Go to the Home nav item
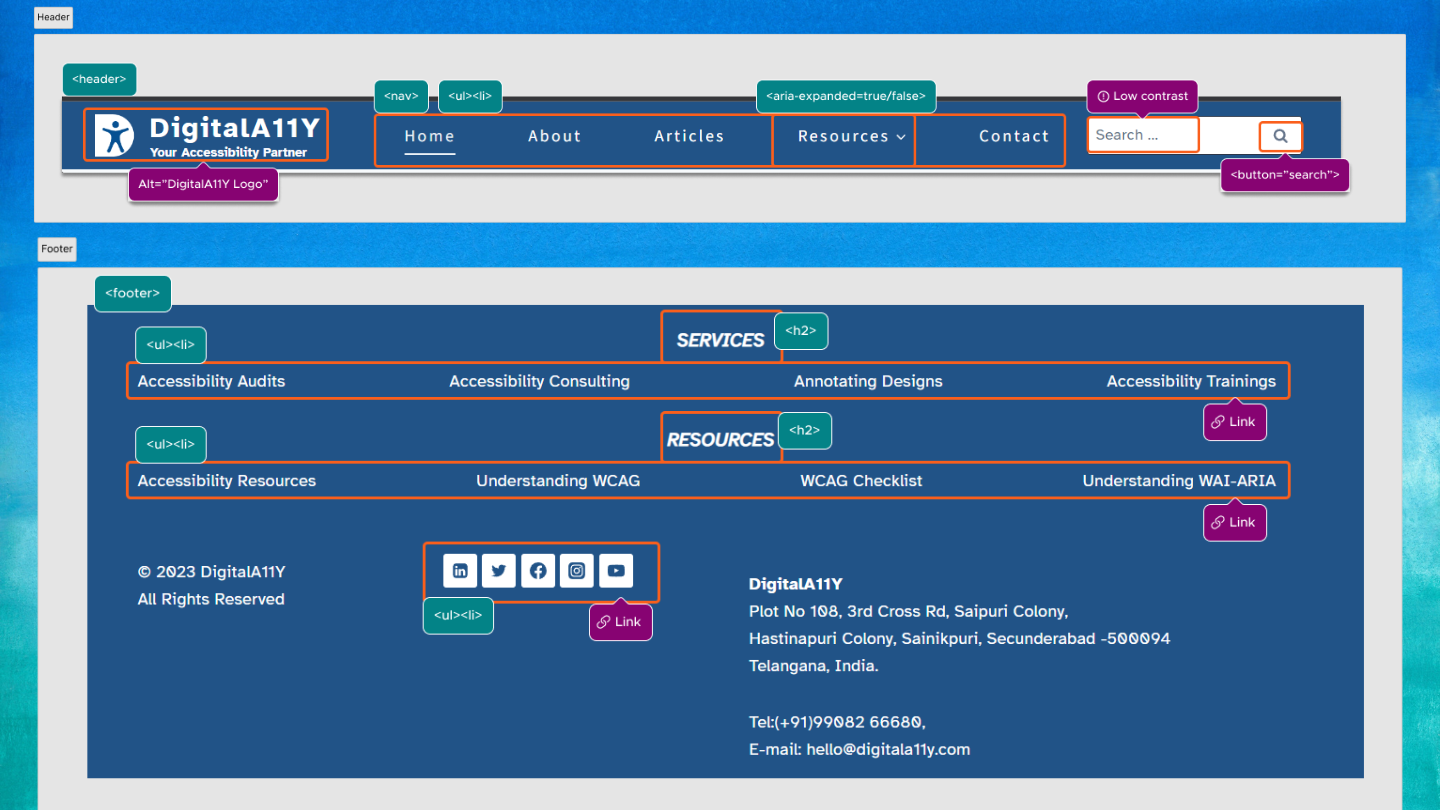Viewport: 1440px width, 810px height. tap(430, 136)
